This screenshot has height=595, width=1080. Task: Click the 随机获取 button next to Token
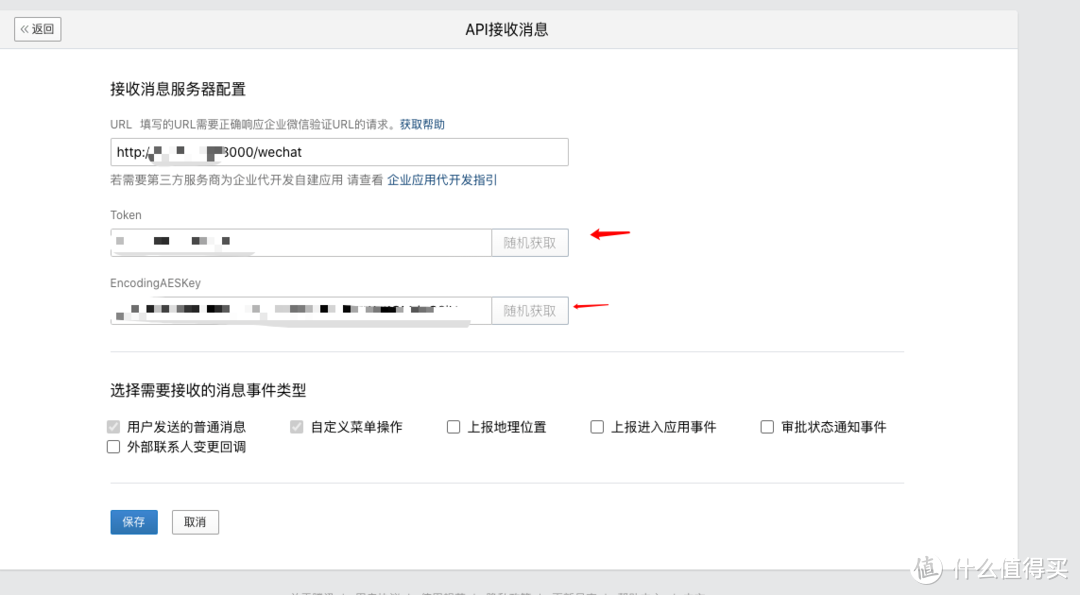click(529, 242)
